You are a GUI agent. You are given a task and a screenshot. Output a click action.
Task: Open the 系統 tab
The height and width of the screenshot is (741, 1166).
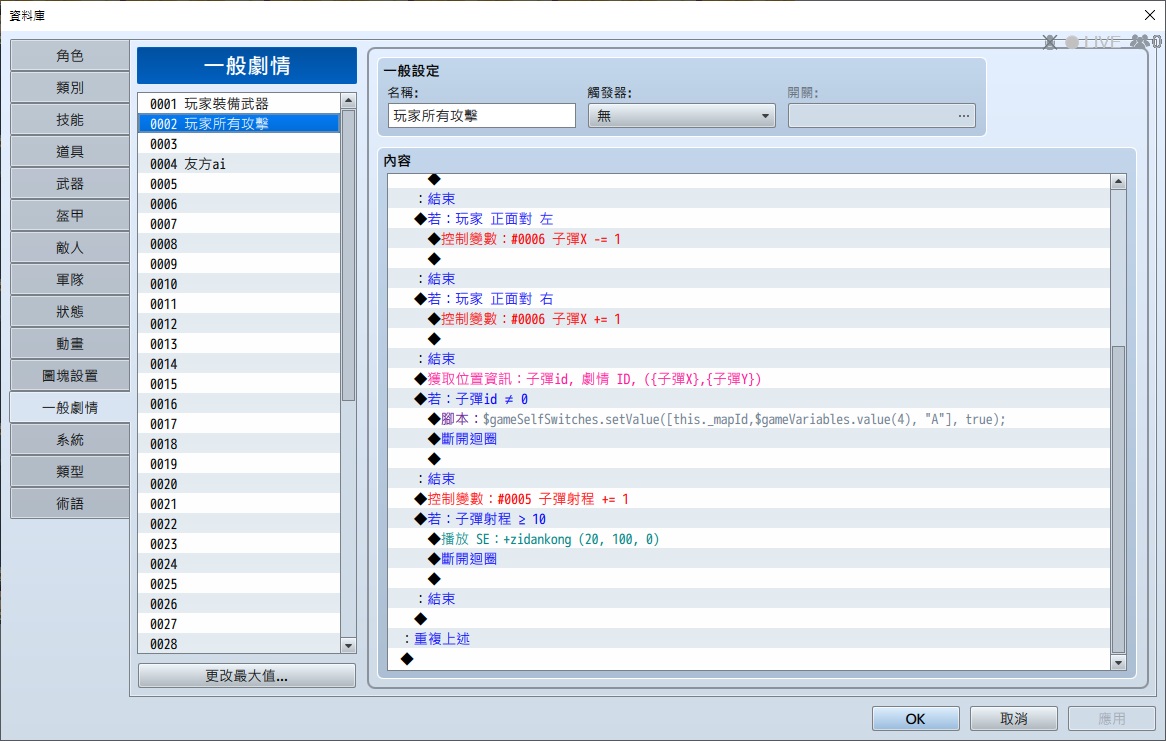(70, 440)
